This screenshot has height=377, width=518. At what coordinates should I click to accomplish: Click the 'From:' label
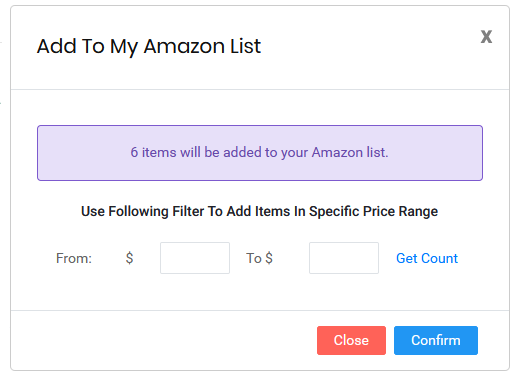pos(74,258)
